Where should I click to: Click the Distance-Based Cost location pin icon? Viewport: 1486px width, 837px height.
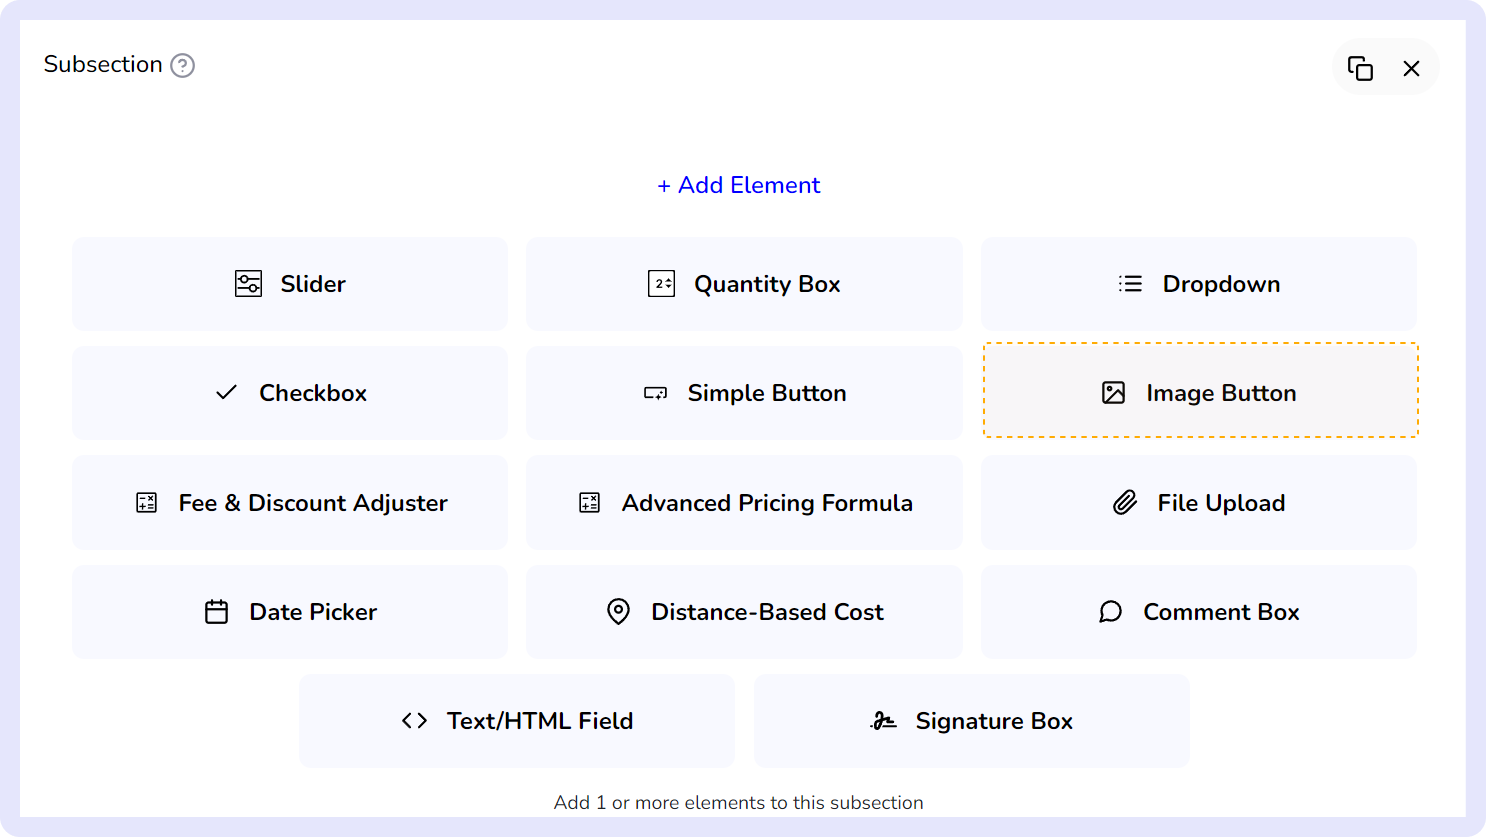click(x=618, y=612)
